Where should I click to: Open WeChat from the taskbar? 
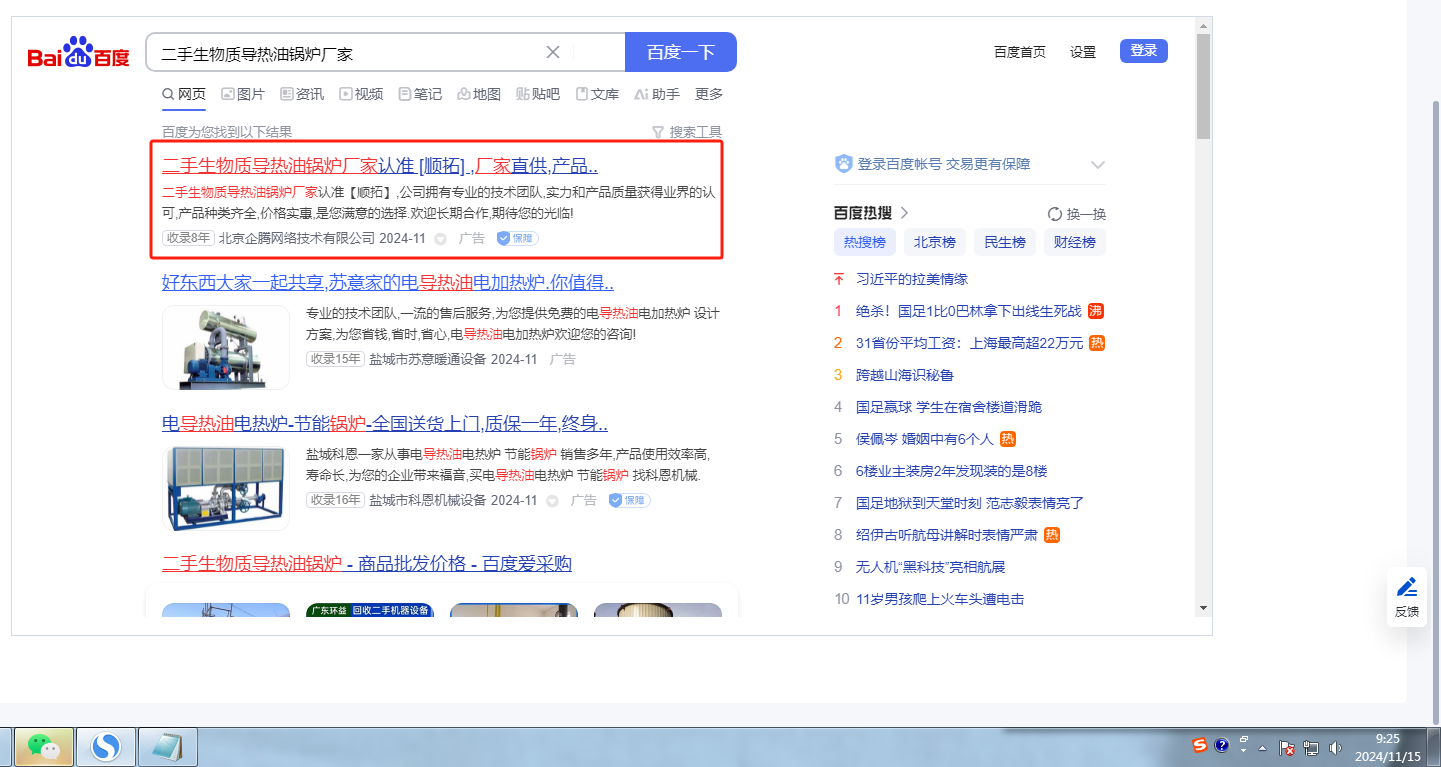42,746
